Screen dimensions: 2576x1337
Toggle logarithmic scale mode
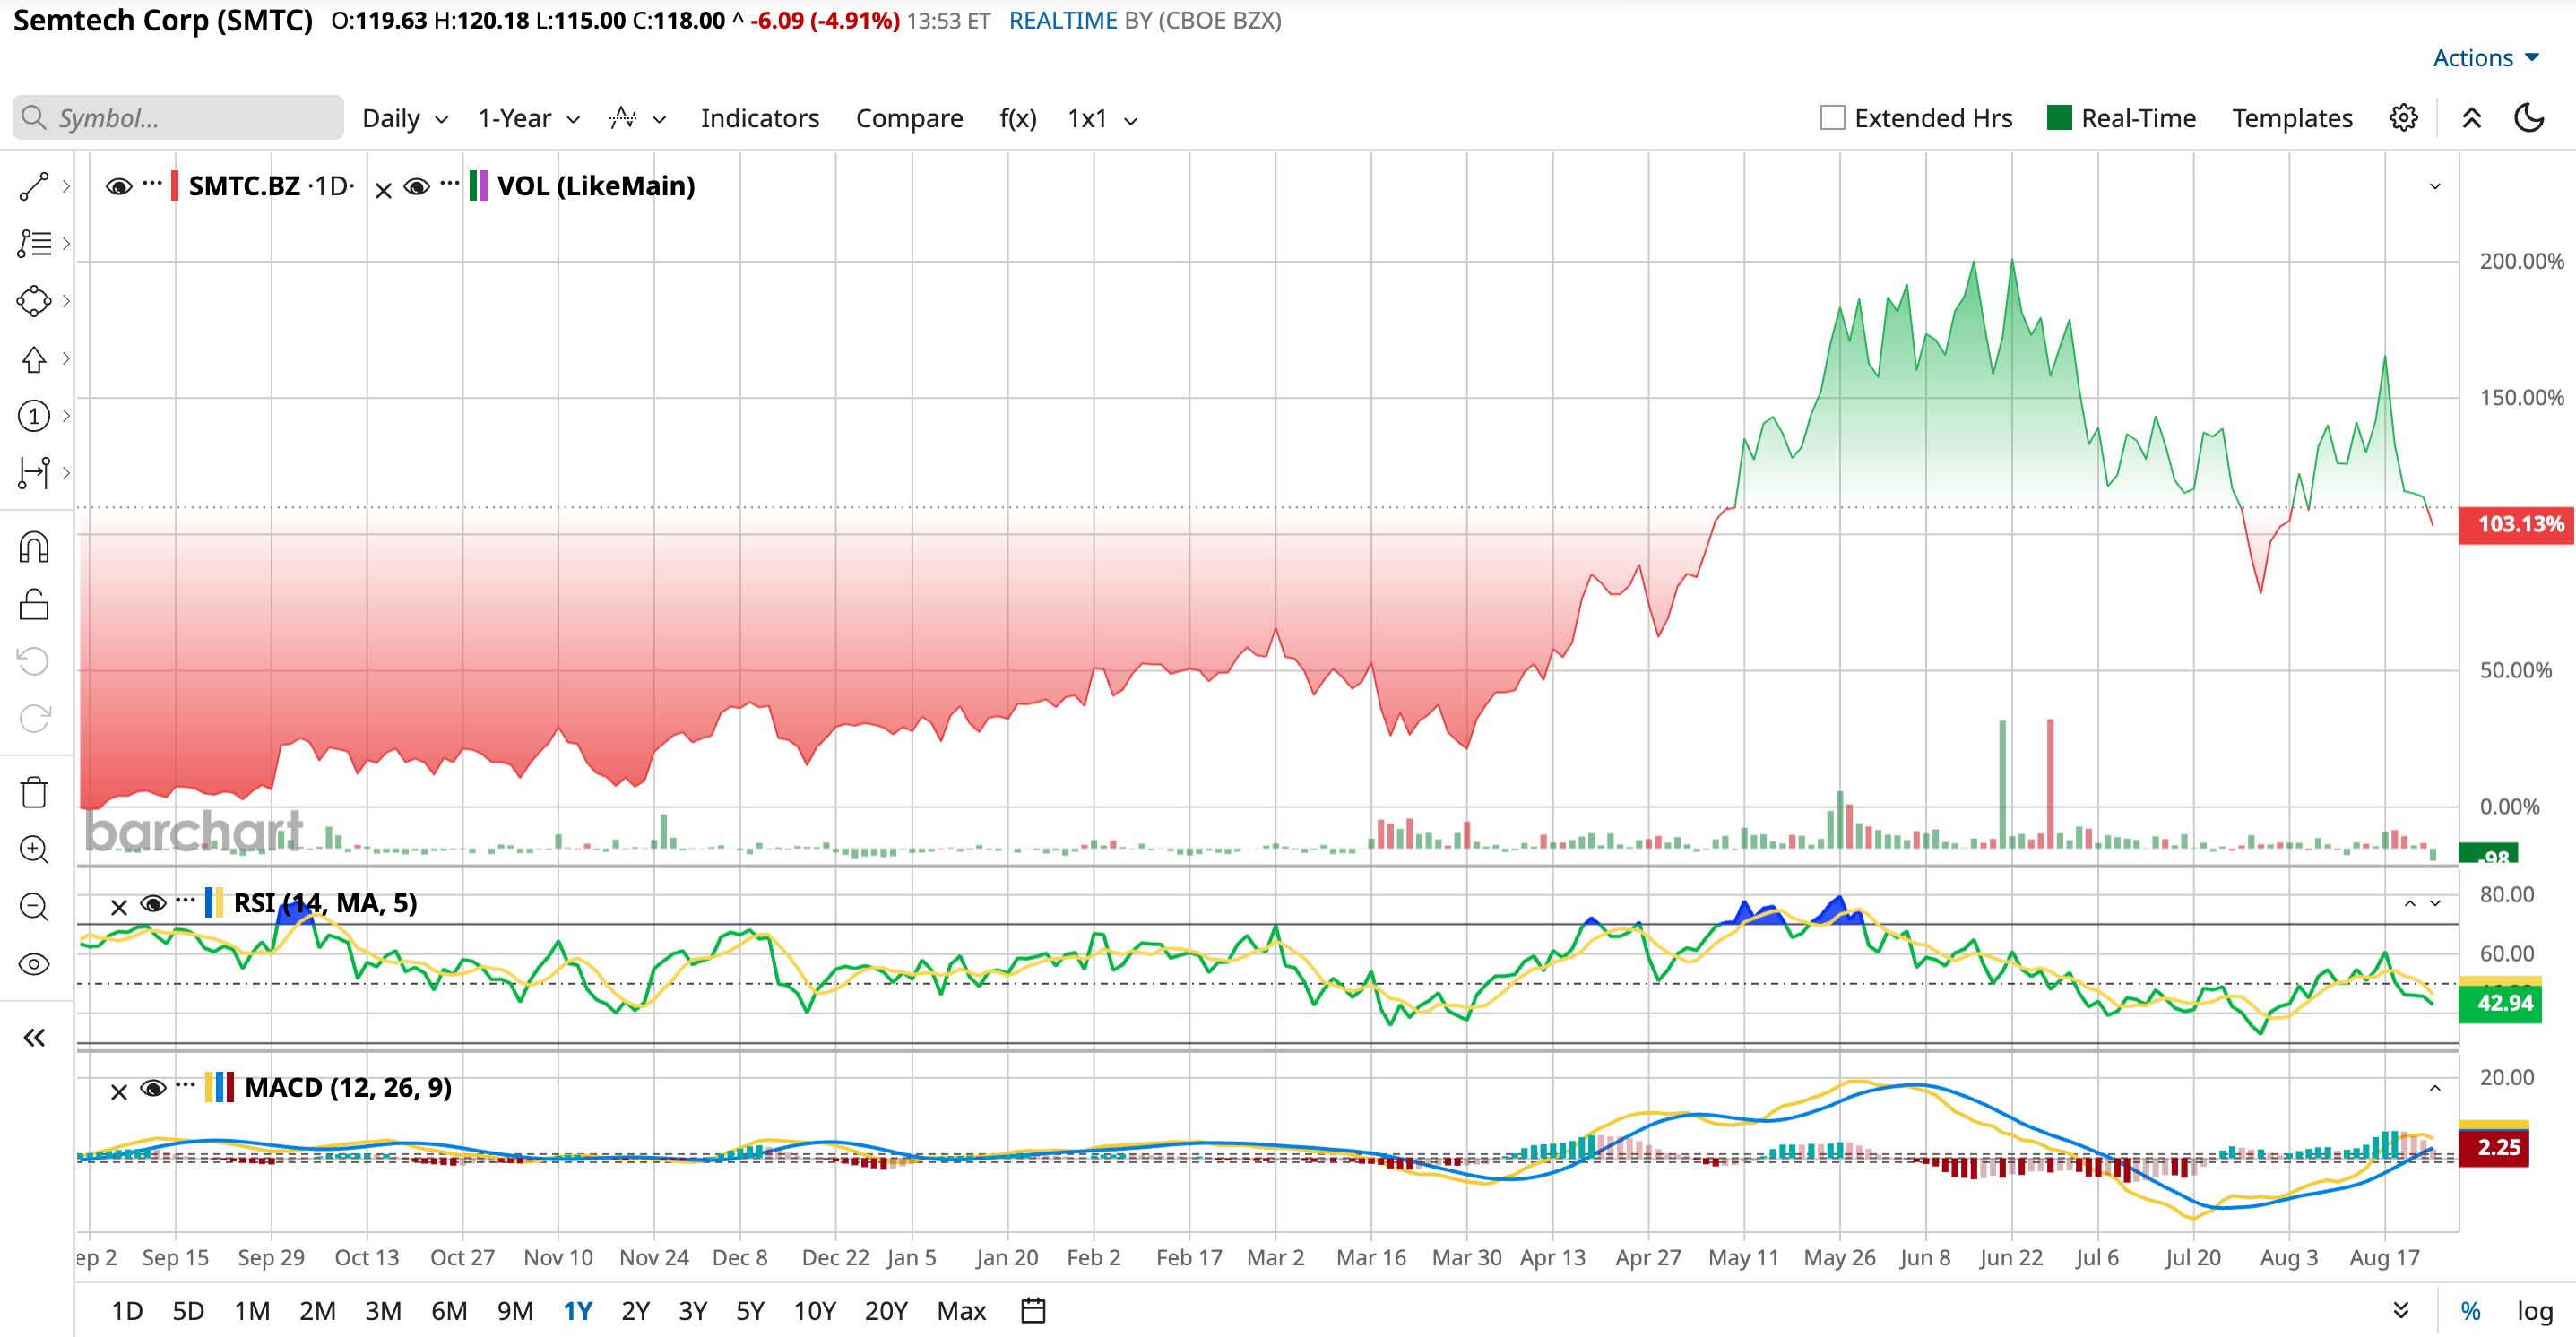(2535, 1311)
